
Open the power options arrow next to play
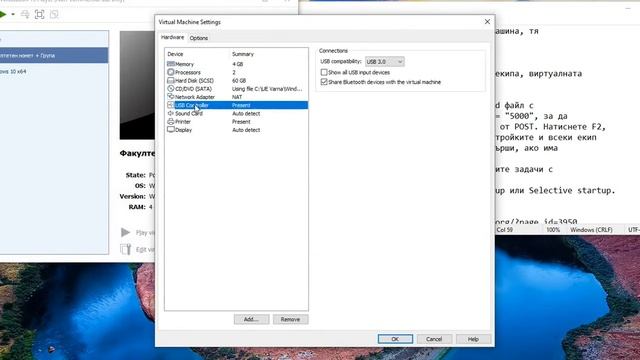point(13,15)
